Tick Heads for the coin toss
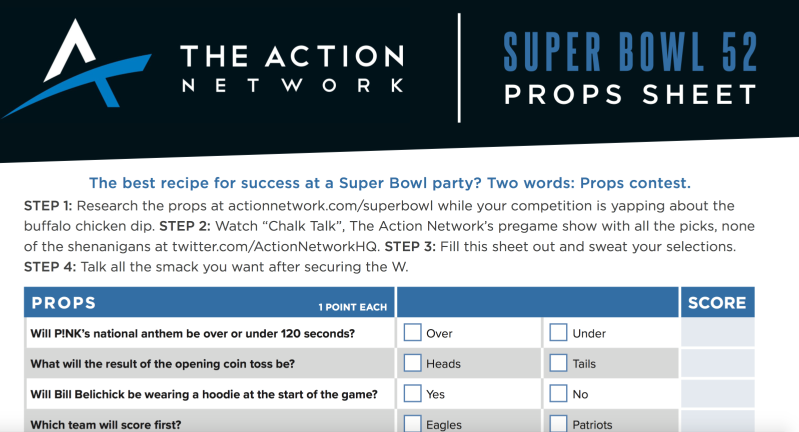 pos(412,363)
